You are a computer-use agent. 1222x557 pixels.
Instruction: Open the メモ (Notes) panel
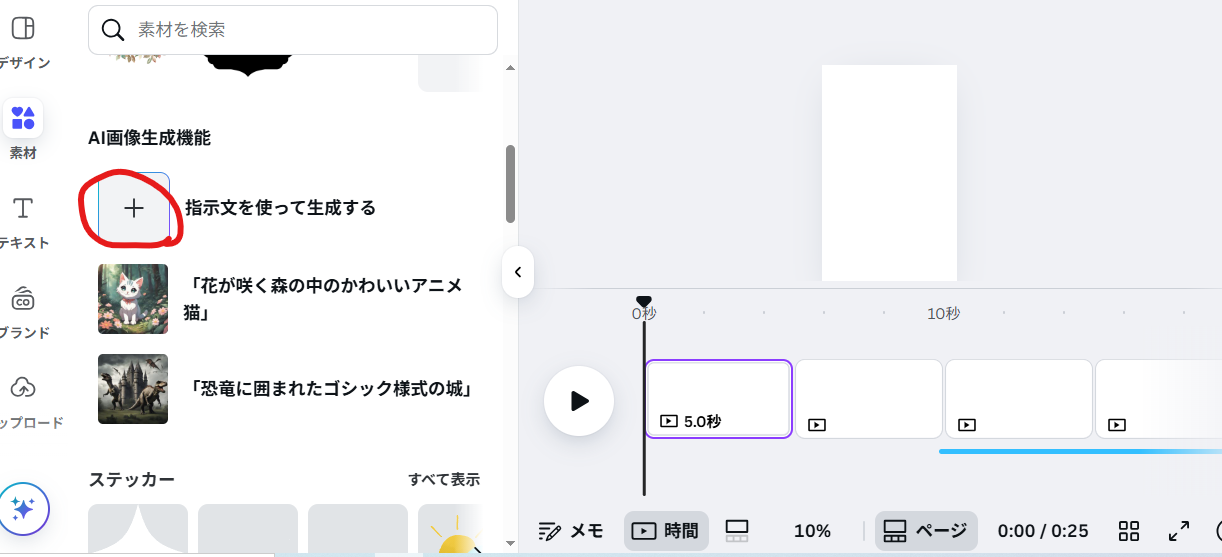571,531
